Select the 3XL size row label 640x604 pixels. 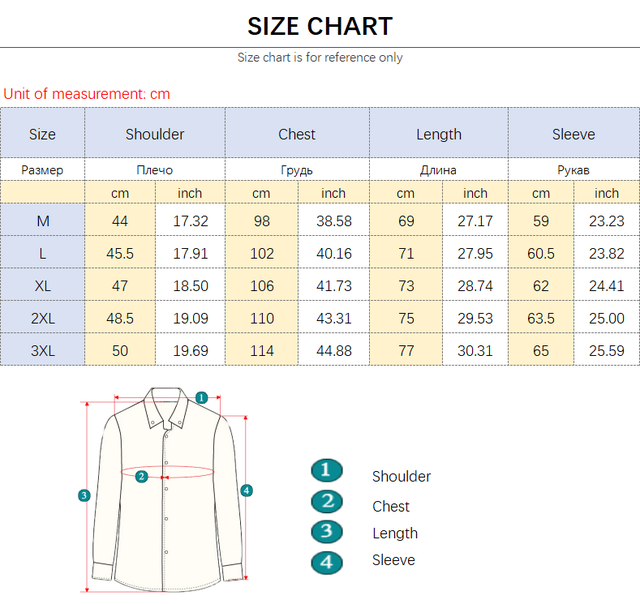(42, 351)
